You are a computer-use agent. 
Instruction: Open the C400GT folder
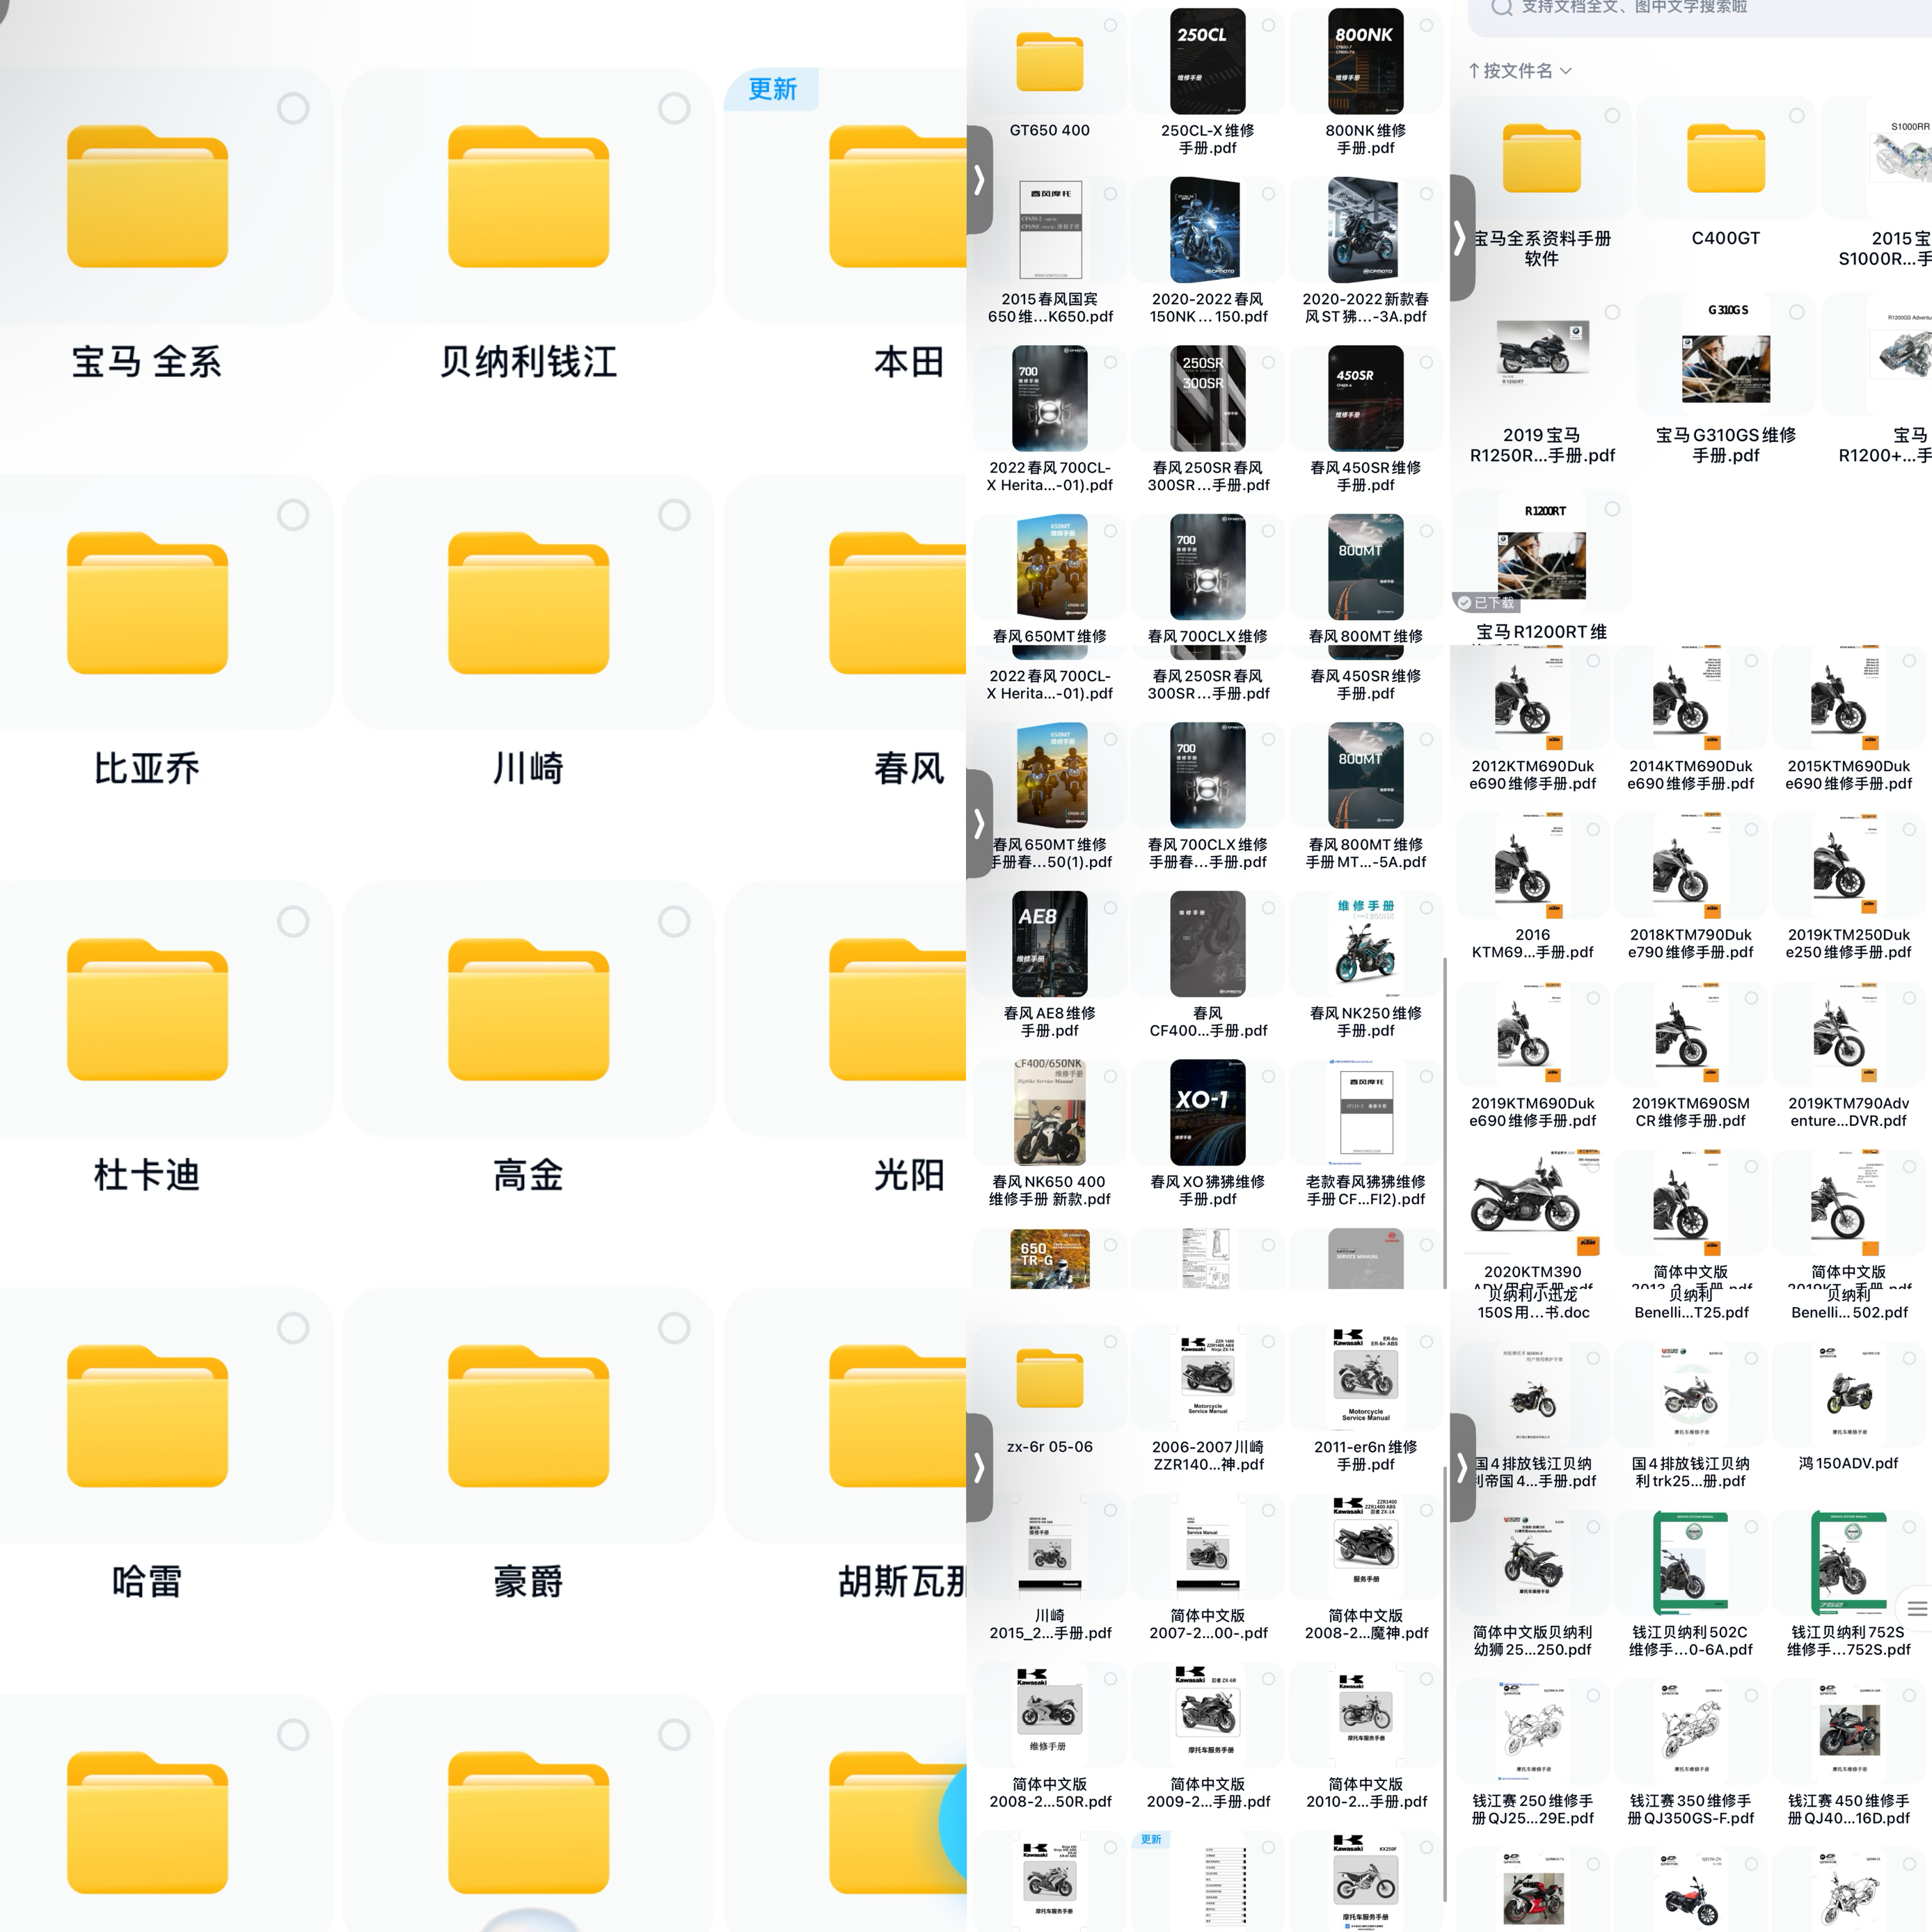(x=1725, y=158)
